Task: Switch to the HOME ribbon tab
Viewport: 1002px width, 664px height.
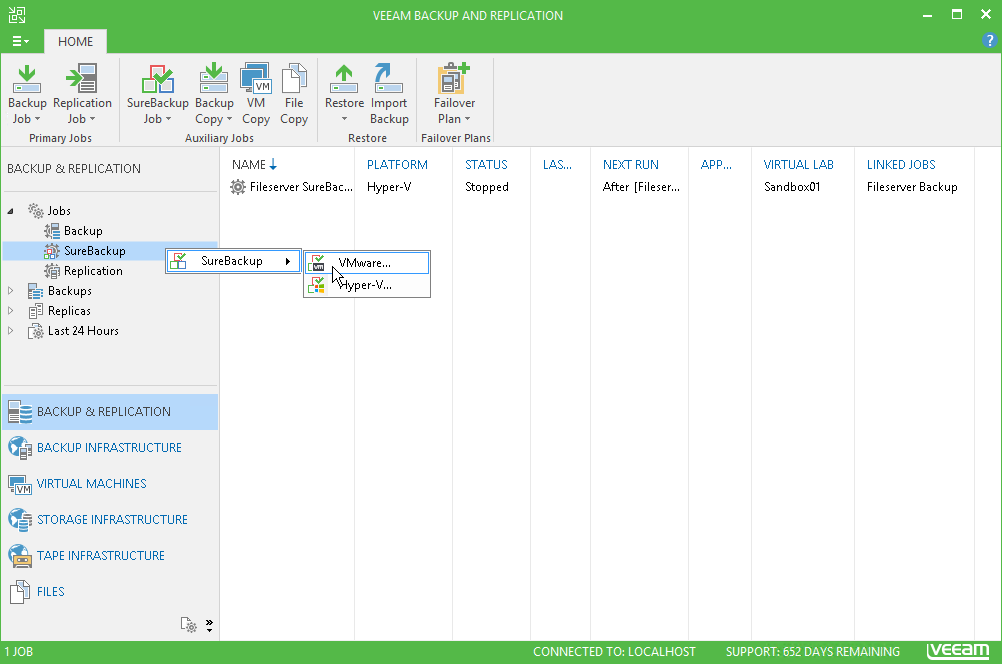Action: point(75,42)
